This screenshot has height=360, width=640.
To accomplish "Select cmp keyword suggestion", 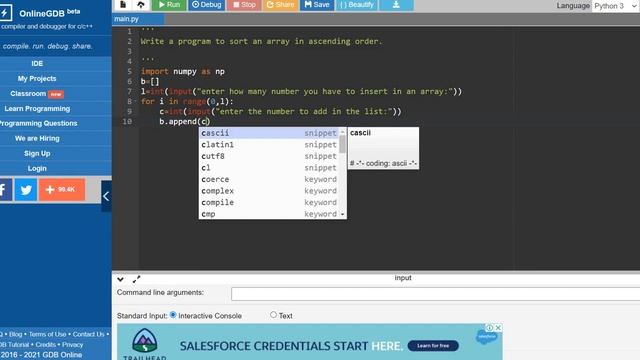I will (x=269, y=214).
